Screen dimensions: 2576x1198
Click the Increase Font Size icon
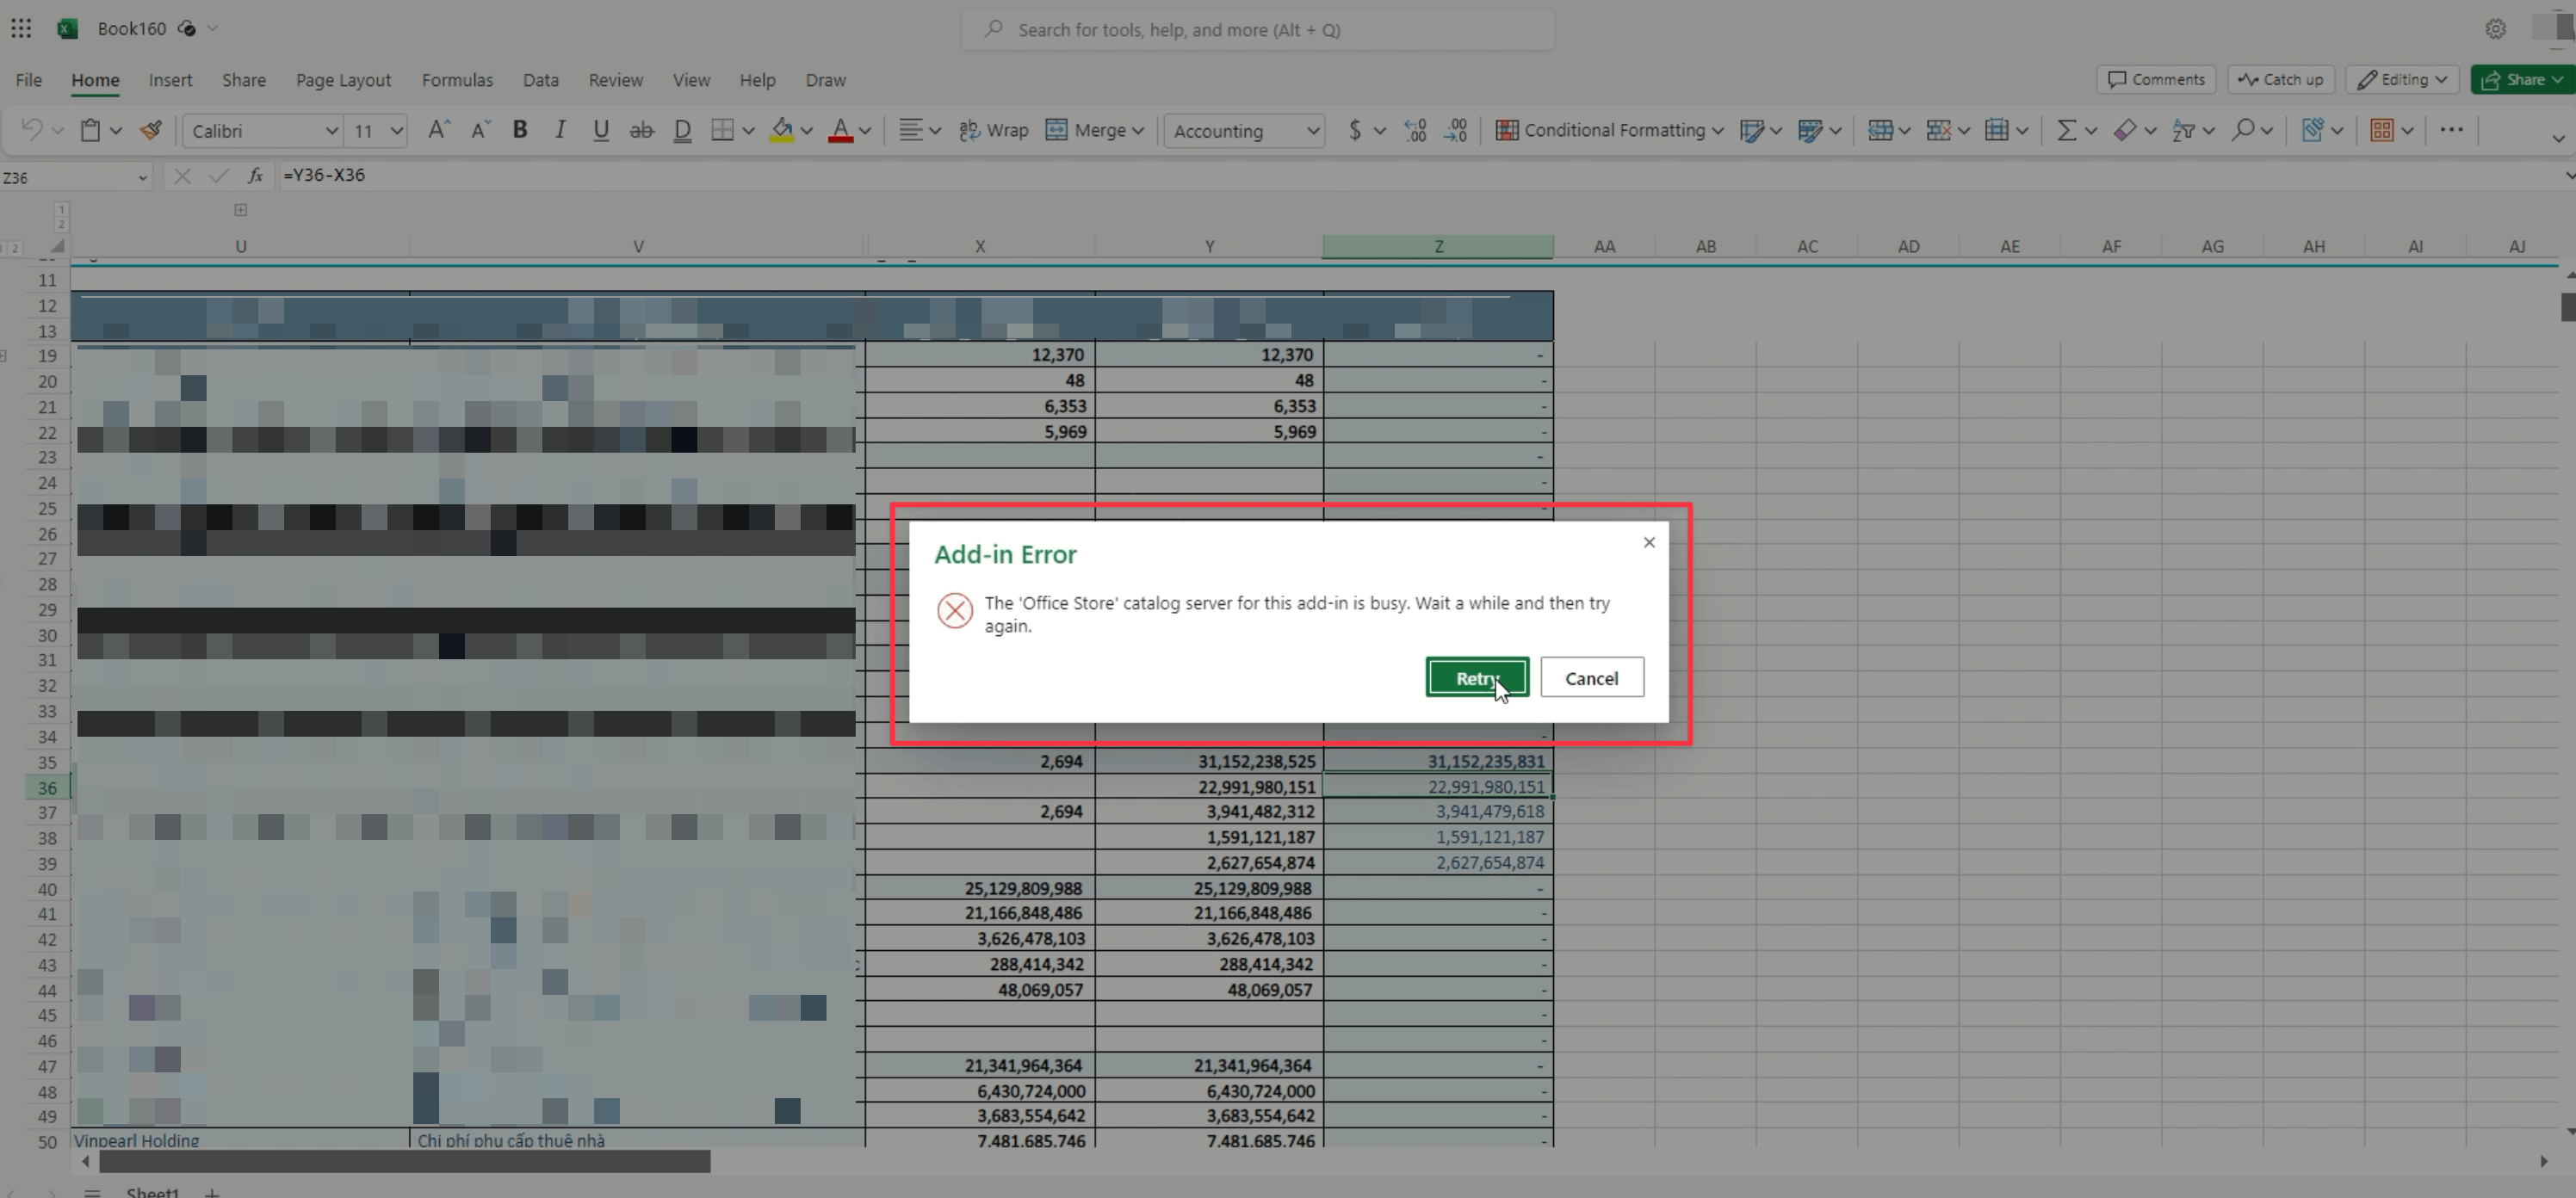click(437, 130)
